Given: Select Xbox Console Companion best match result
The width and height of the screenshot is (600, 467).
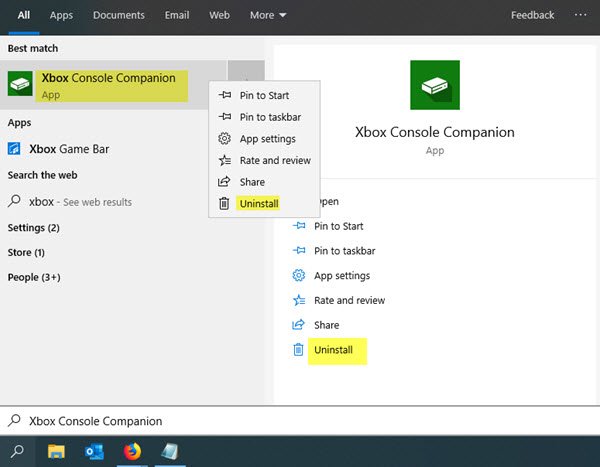Looking at the screenshot, I should (113, 85).
